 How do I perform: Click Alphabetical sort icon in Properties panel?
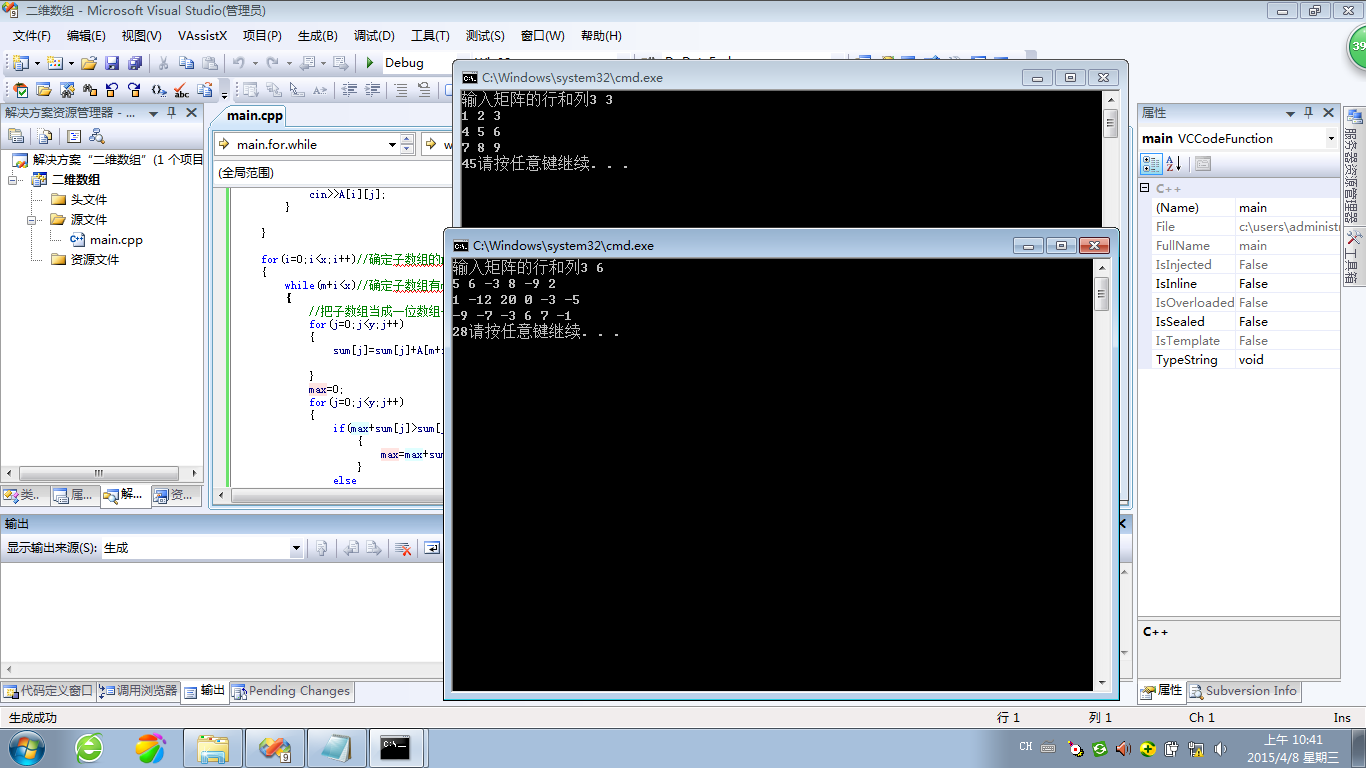1174,163
